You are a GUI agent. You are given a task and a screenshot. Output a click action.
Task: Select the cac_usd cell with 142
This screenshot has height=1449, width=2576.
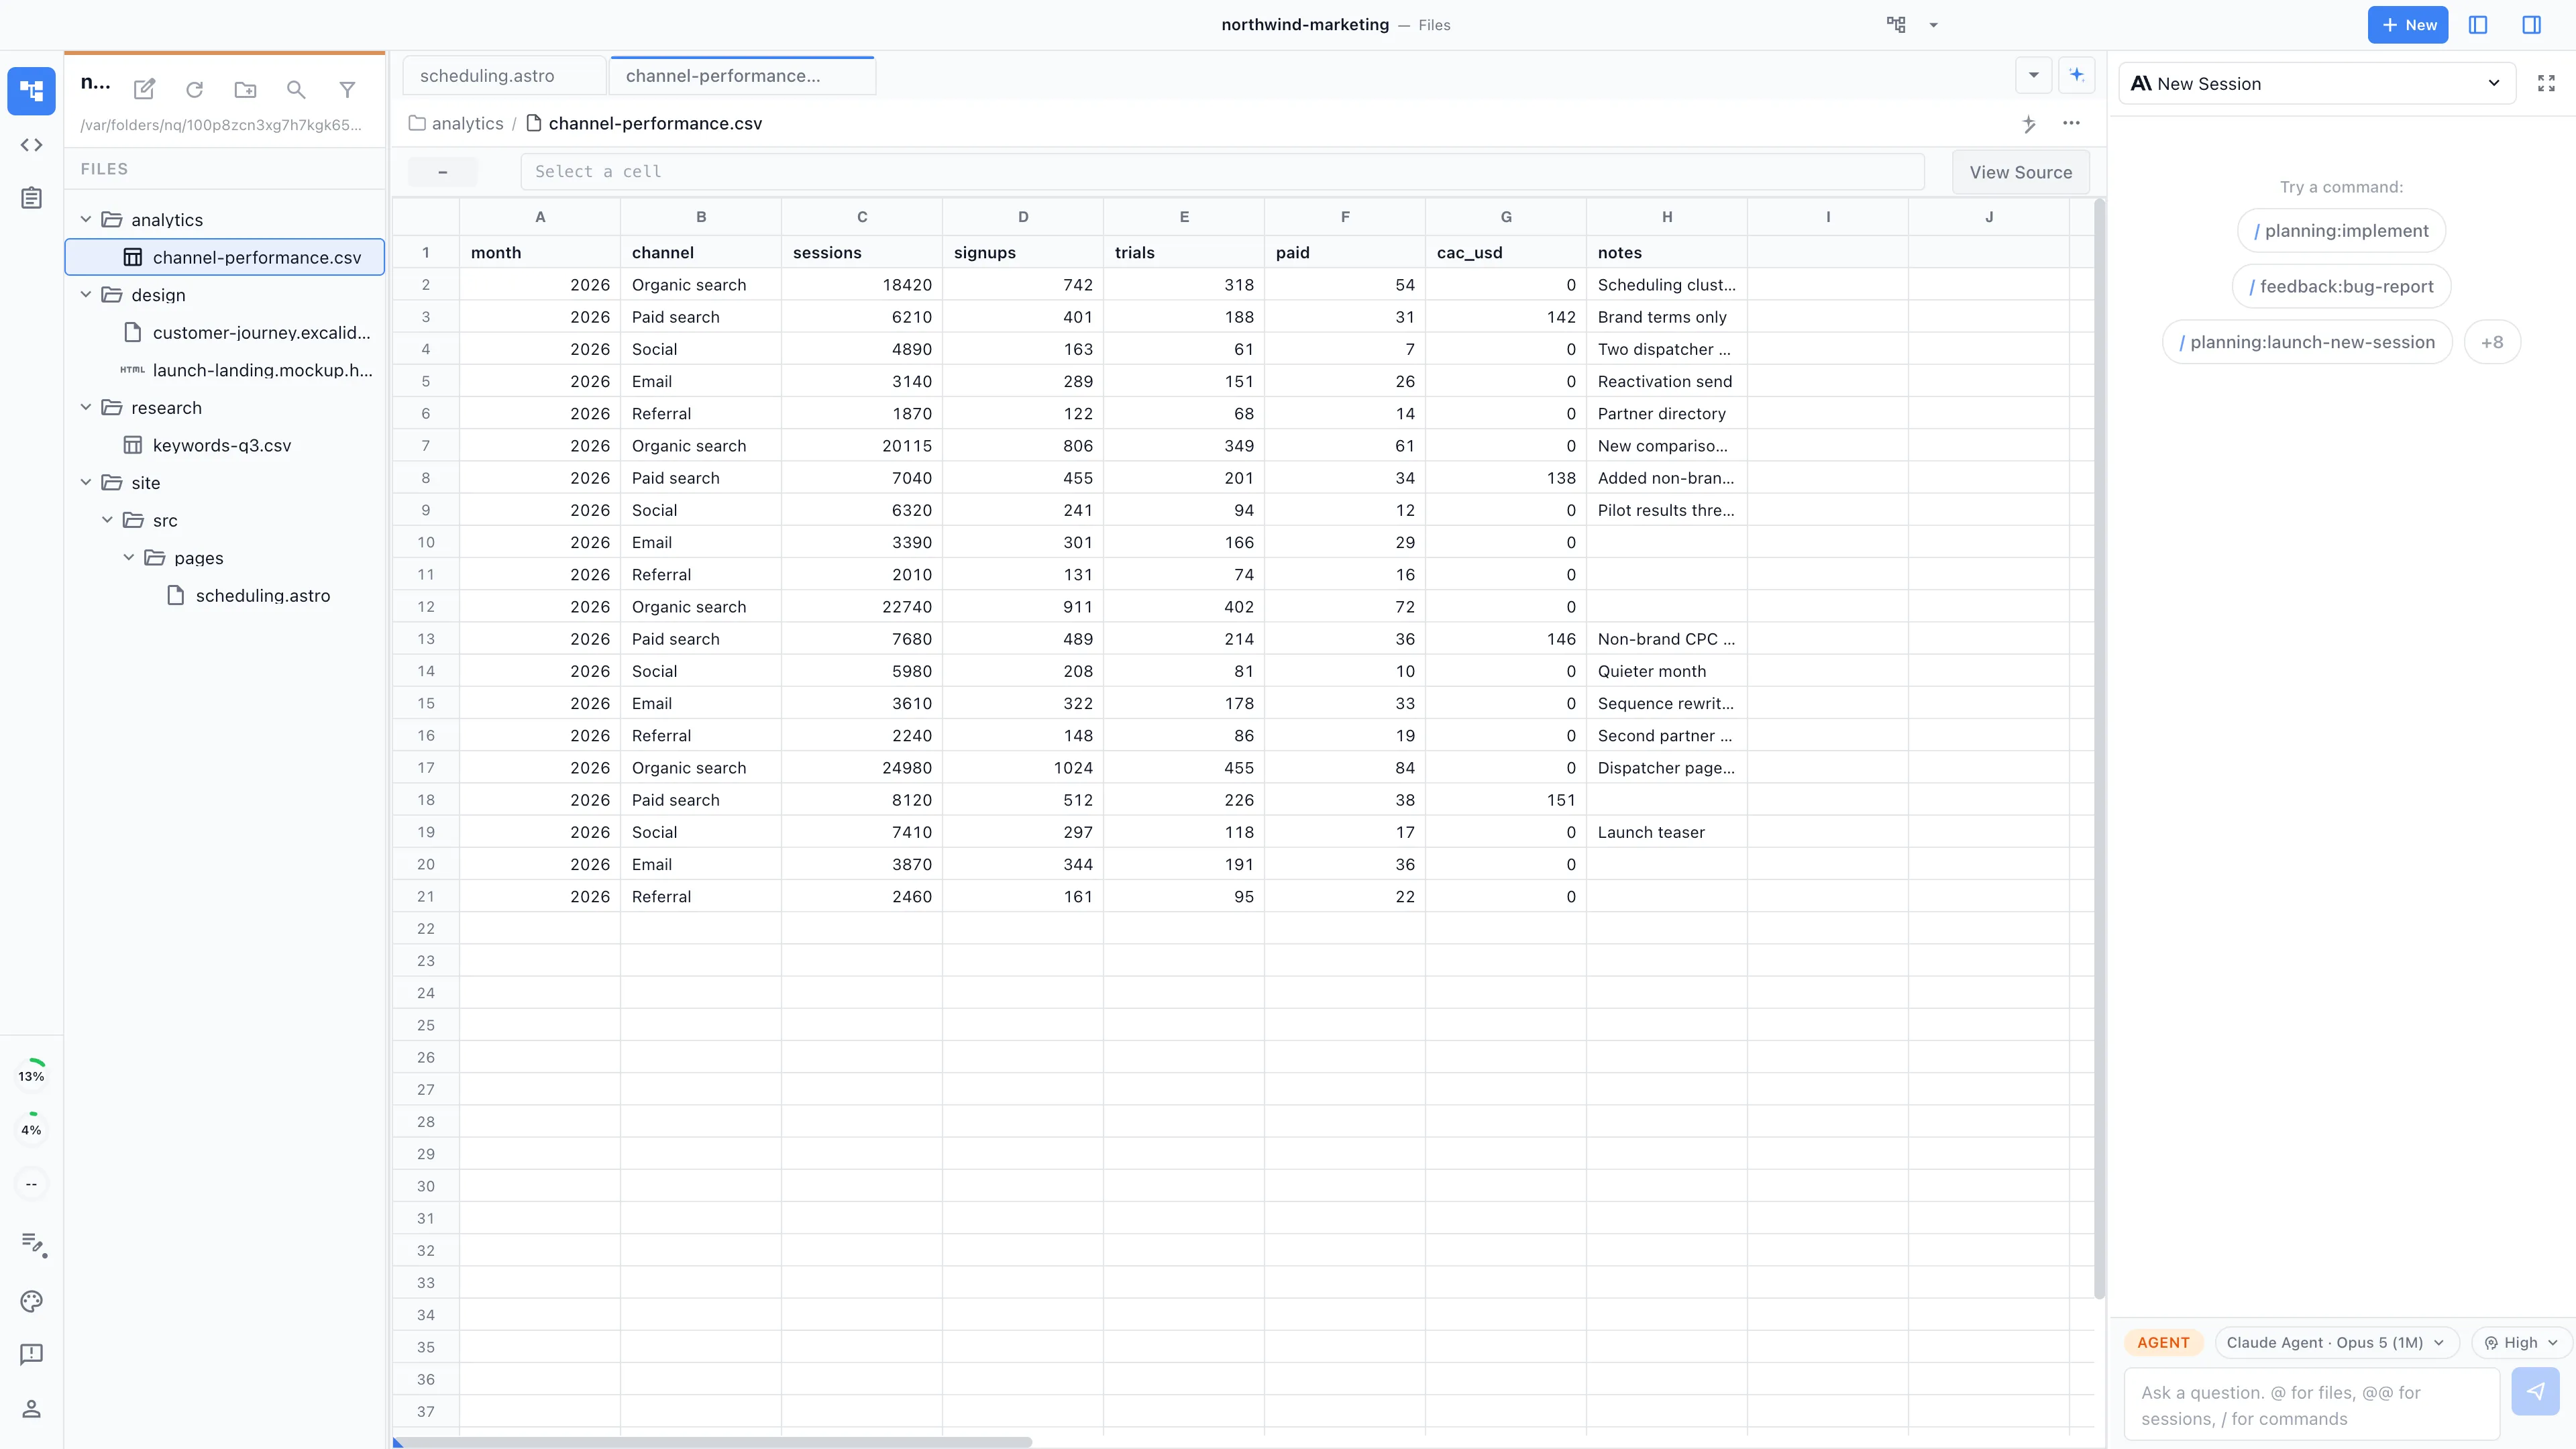pyautogui.click(x=1505, y=316)
